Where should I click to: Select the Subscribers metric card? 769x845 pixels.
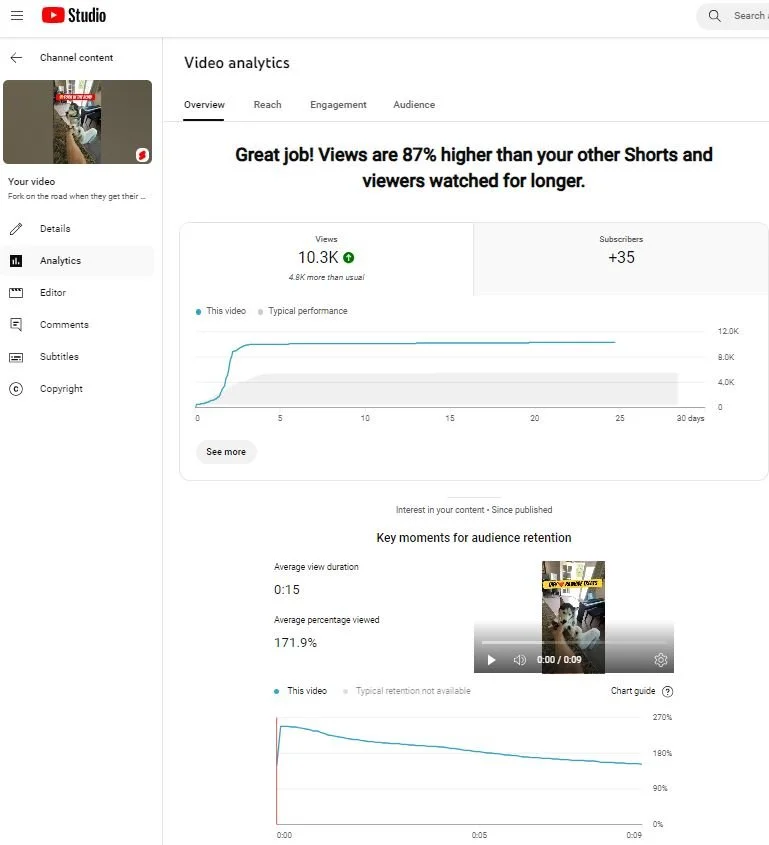coord(621,259)
